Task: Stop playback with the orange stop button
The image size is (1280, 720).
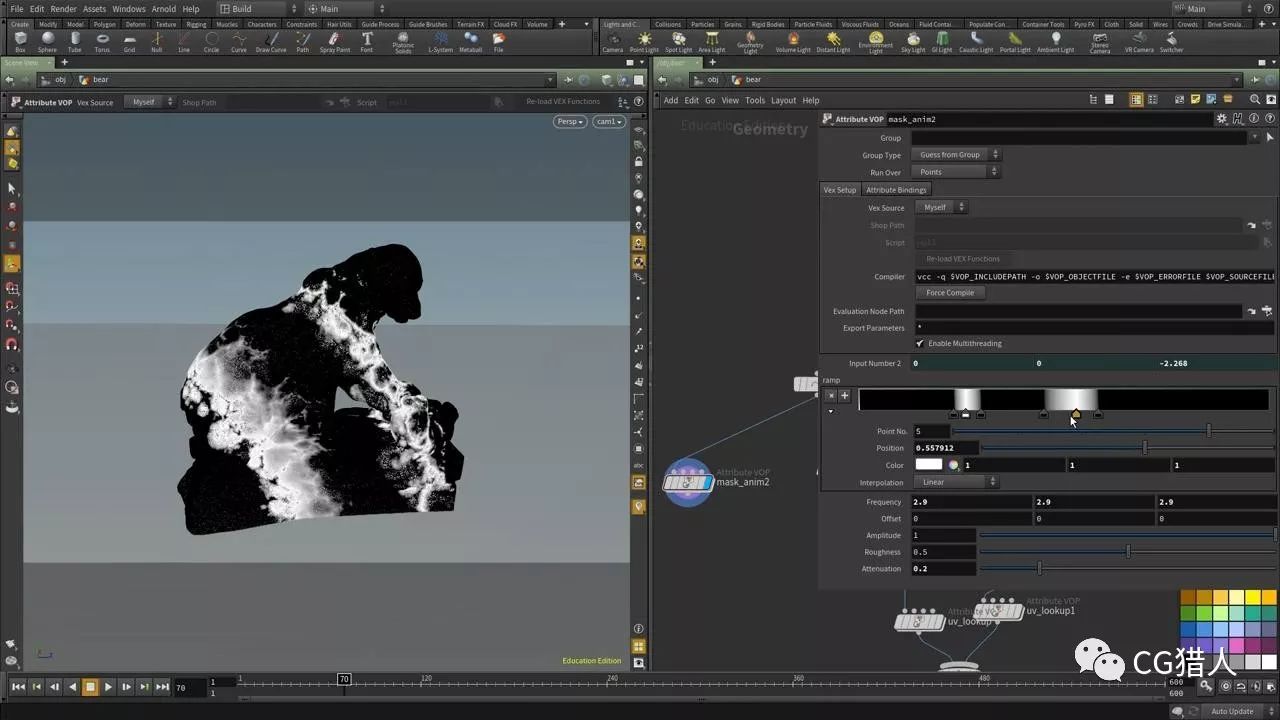Action: [90, 687]
